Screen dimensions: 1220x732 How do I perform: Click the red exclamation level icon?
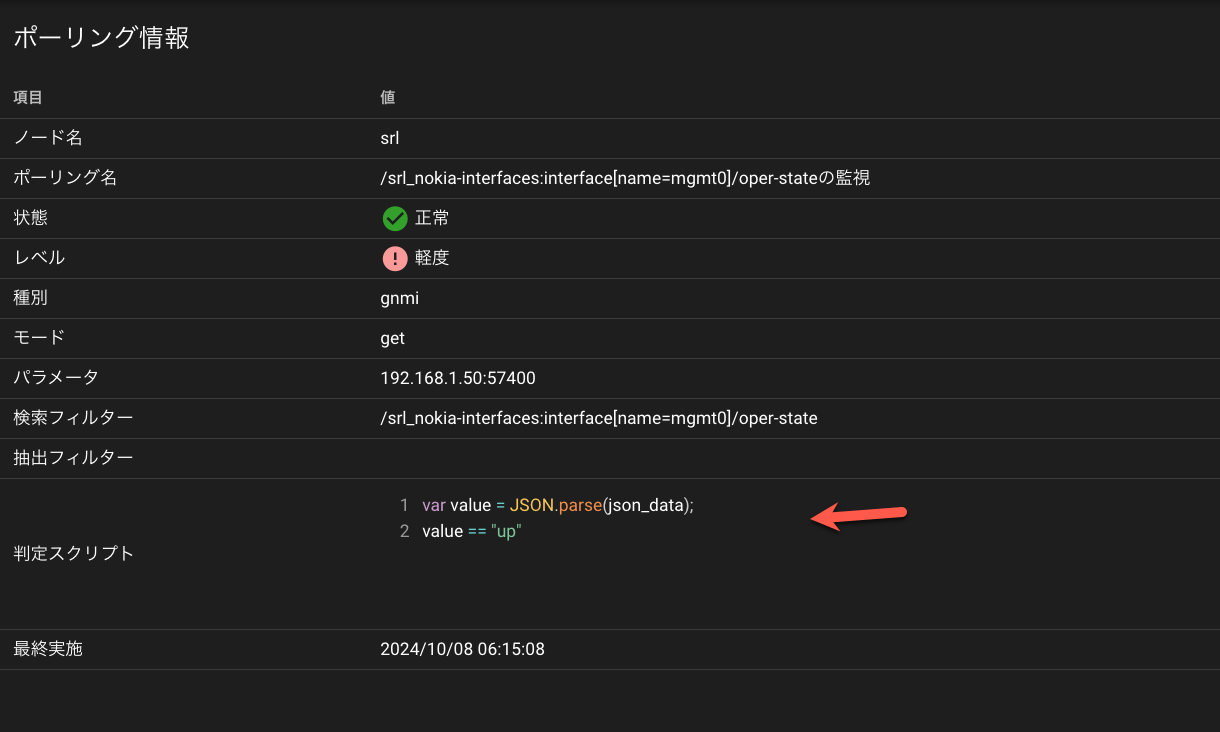tap(395, 258)
